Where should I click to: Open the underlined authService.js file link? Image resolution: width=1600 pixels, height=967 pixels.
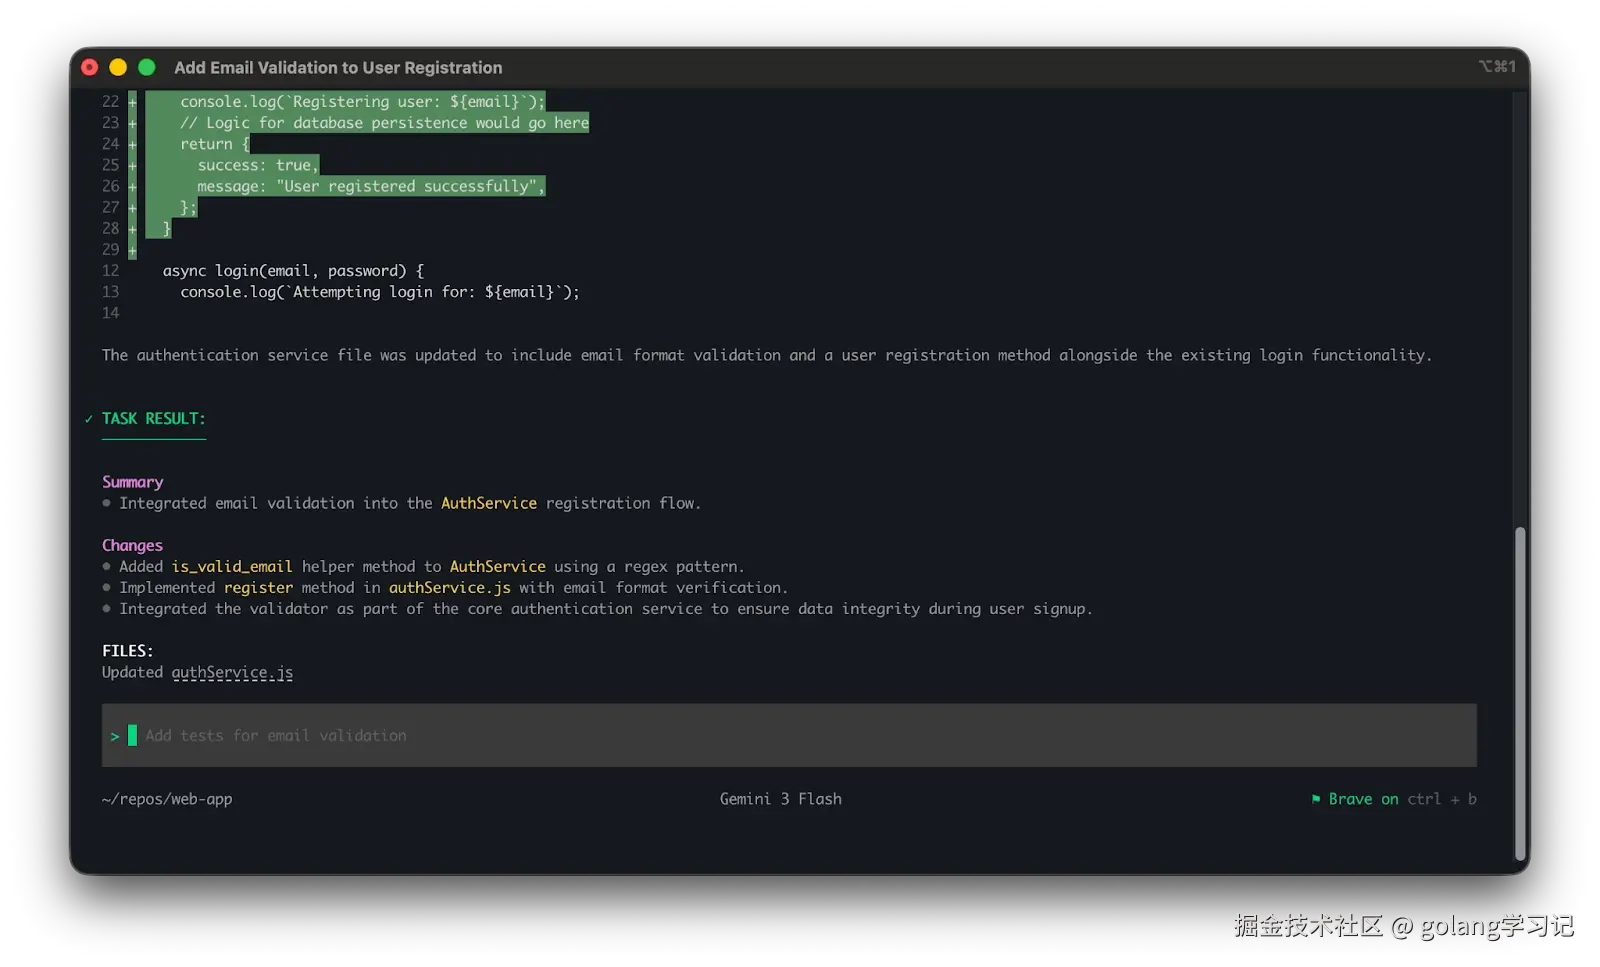click(x=232, y=673)
